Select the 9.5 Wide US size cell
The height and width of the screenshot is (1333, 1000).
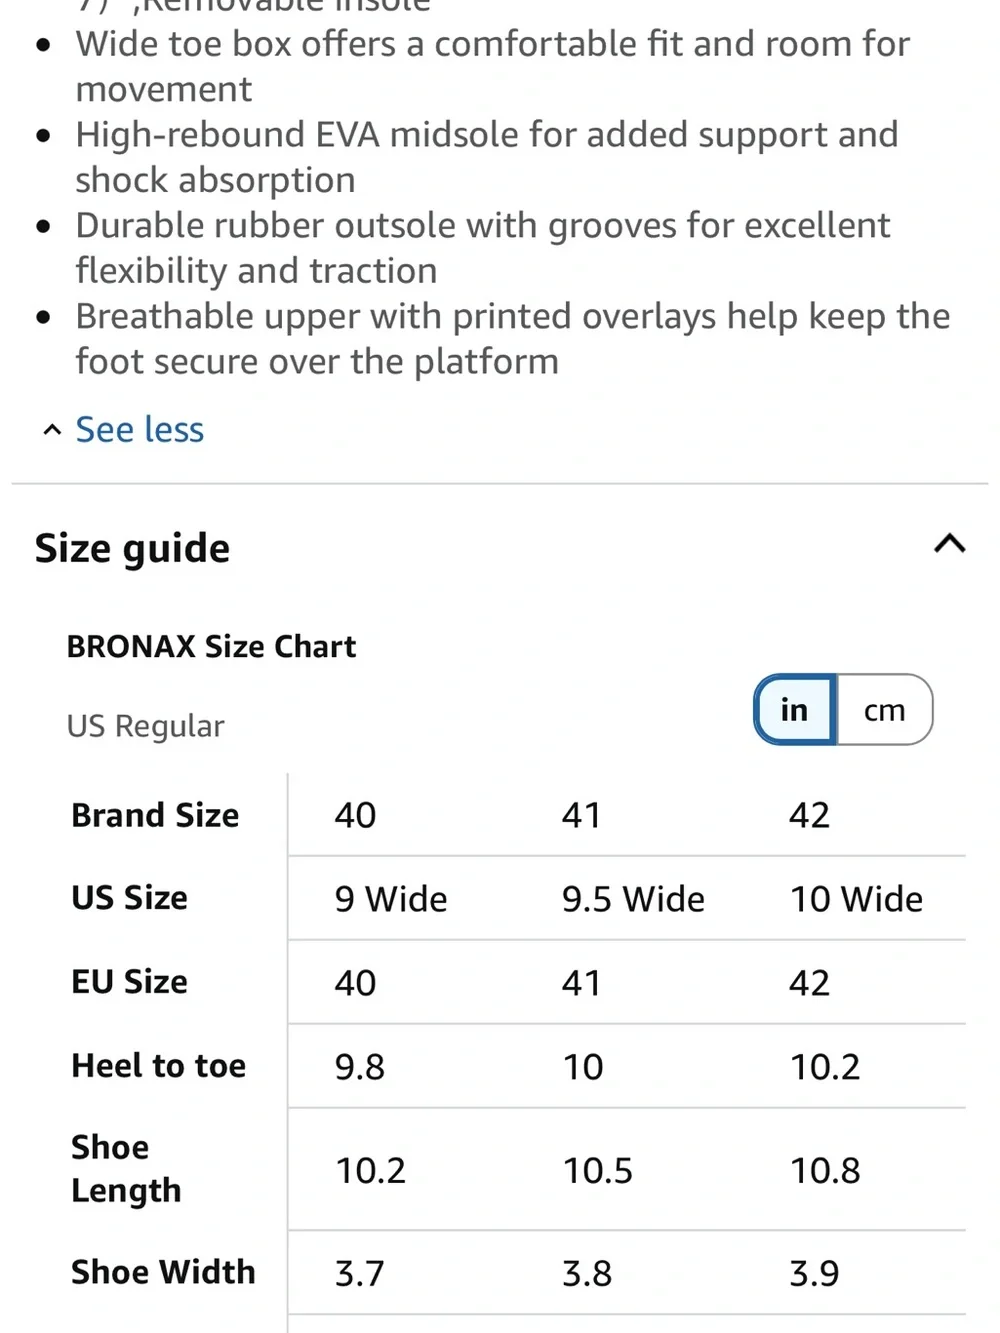[633, 899]
